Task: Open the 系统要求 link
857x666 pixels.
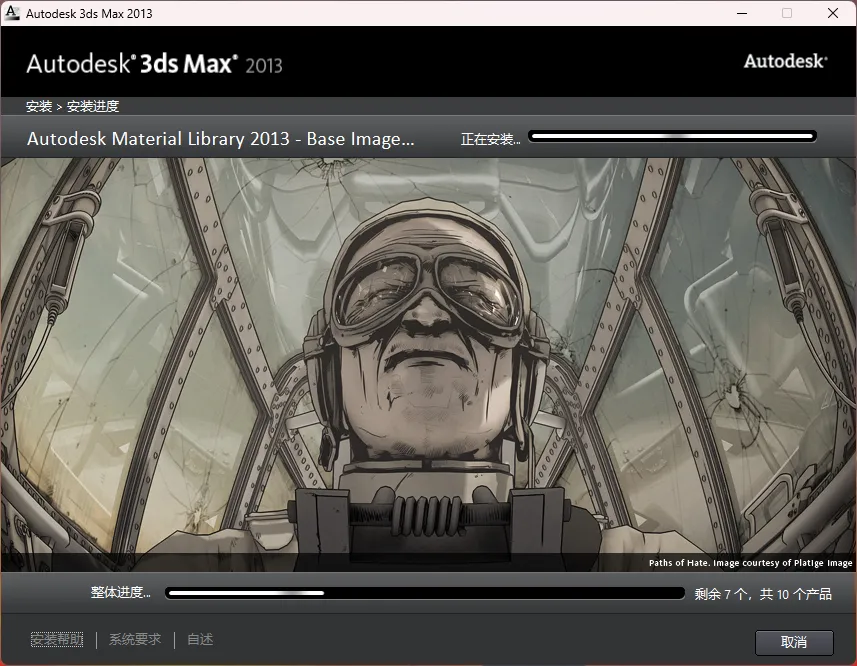Action: coord(135,639)
